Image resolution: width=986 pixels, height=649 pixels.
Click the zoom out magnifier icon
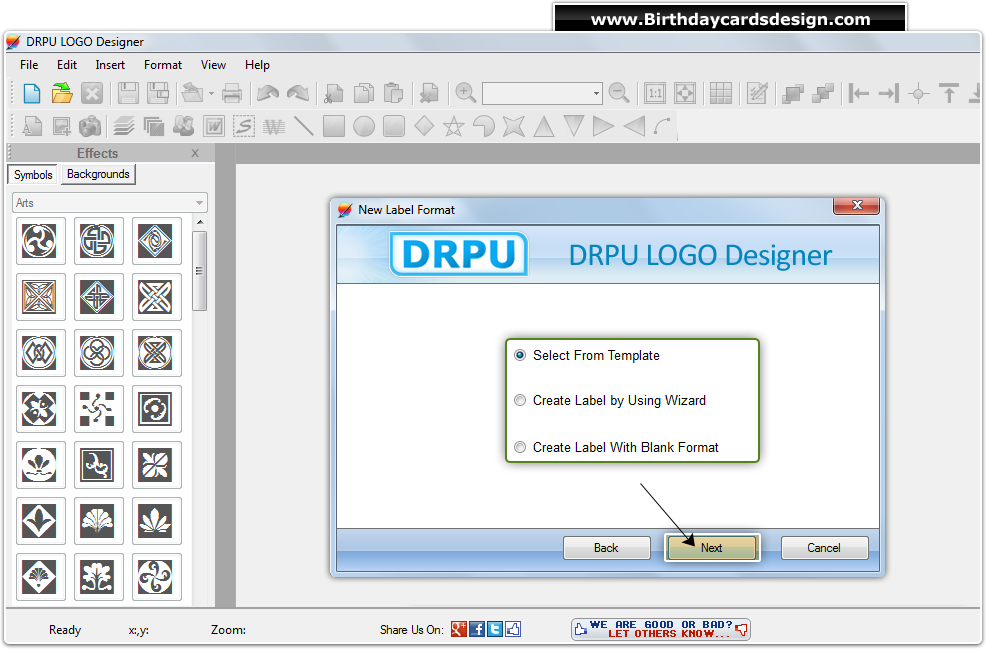619,93
